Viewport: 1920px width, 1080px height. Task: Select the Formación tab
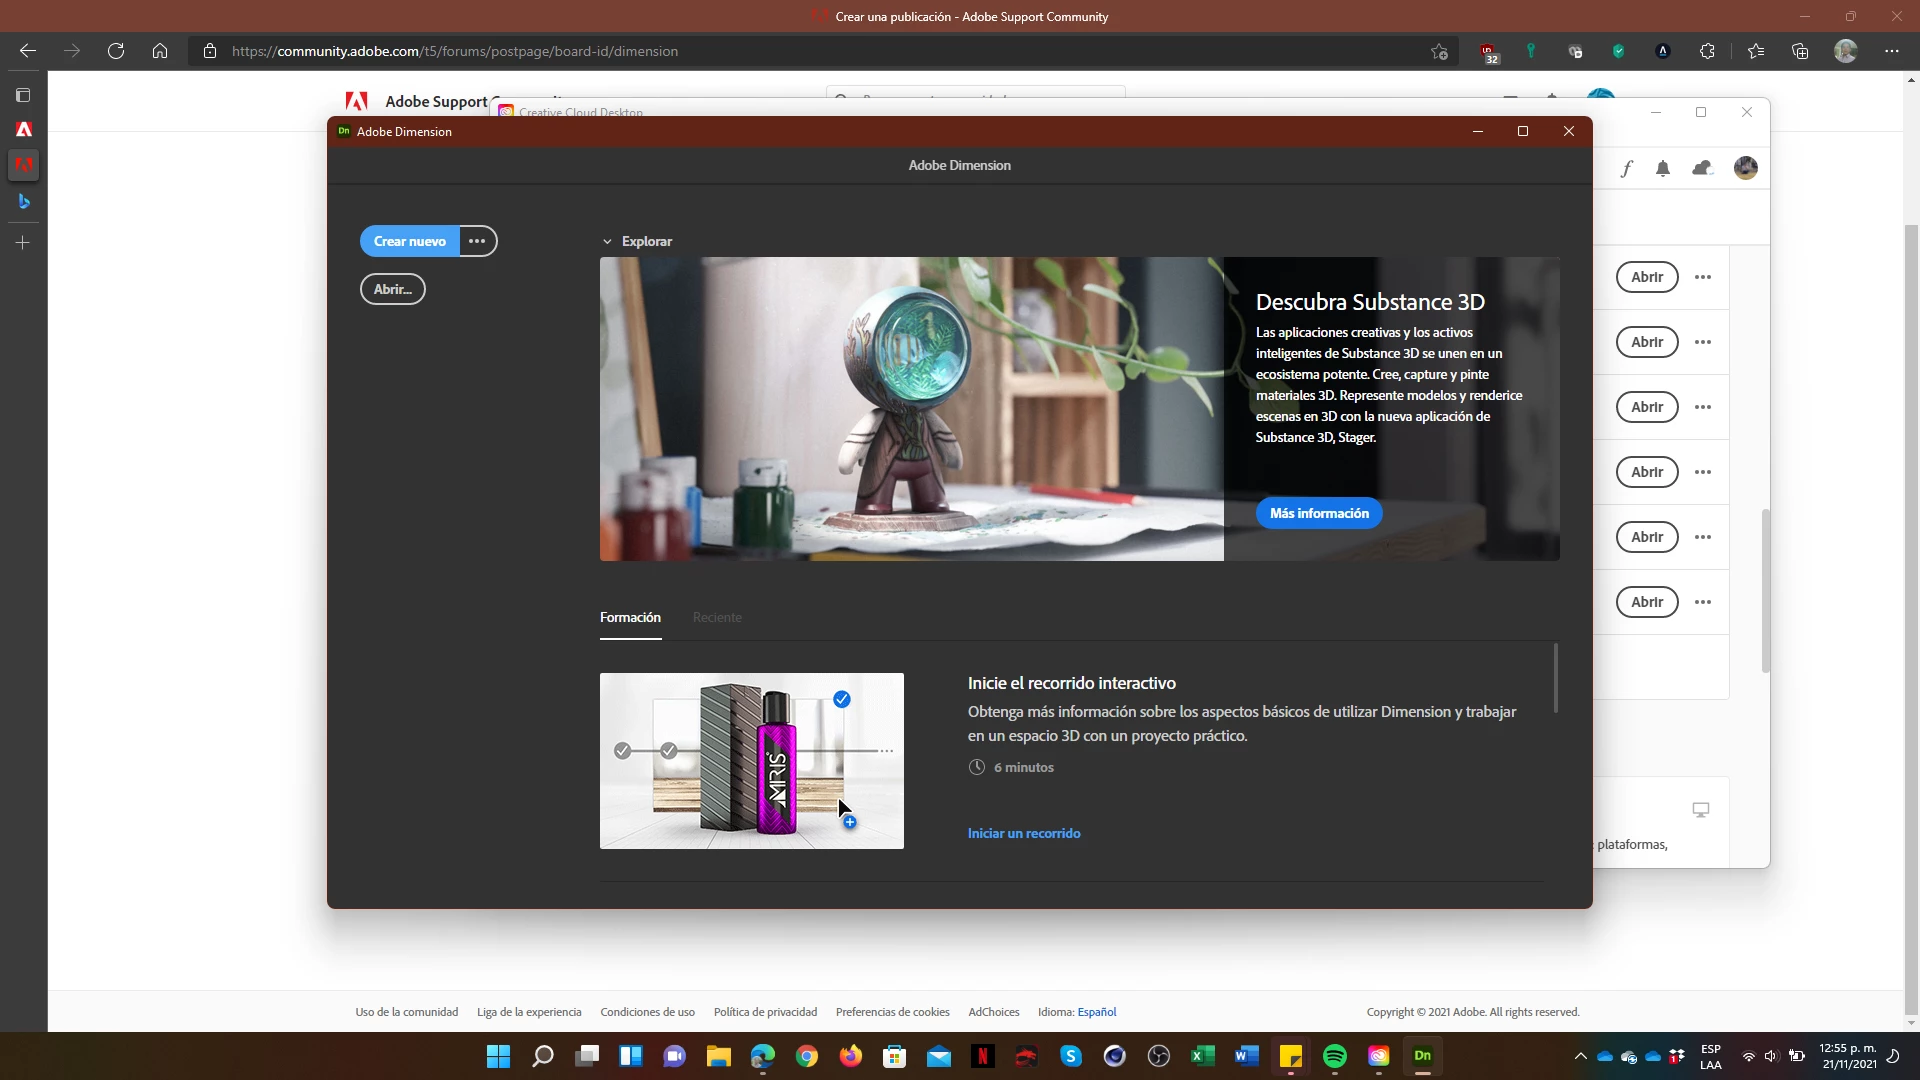point(630,617)
